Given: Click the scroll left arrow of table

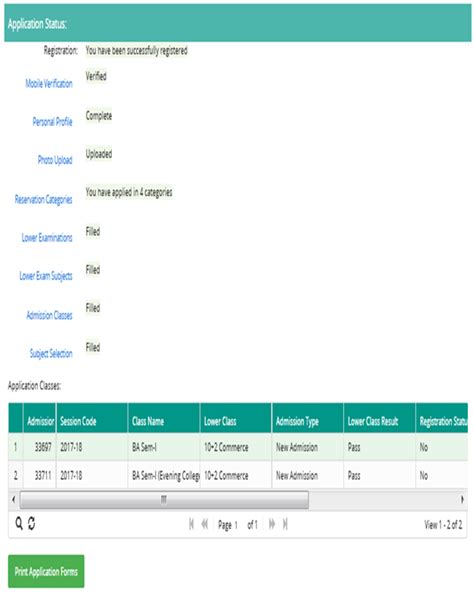Looking at the screenshot, I should (14, 500).
